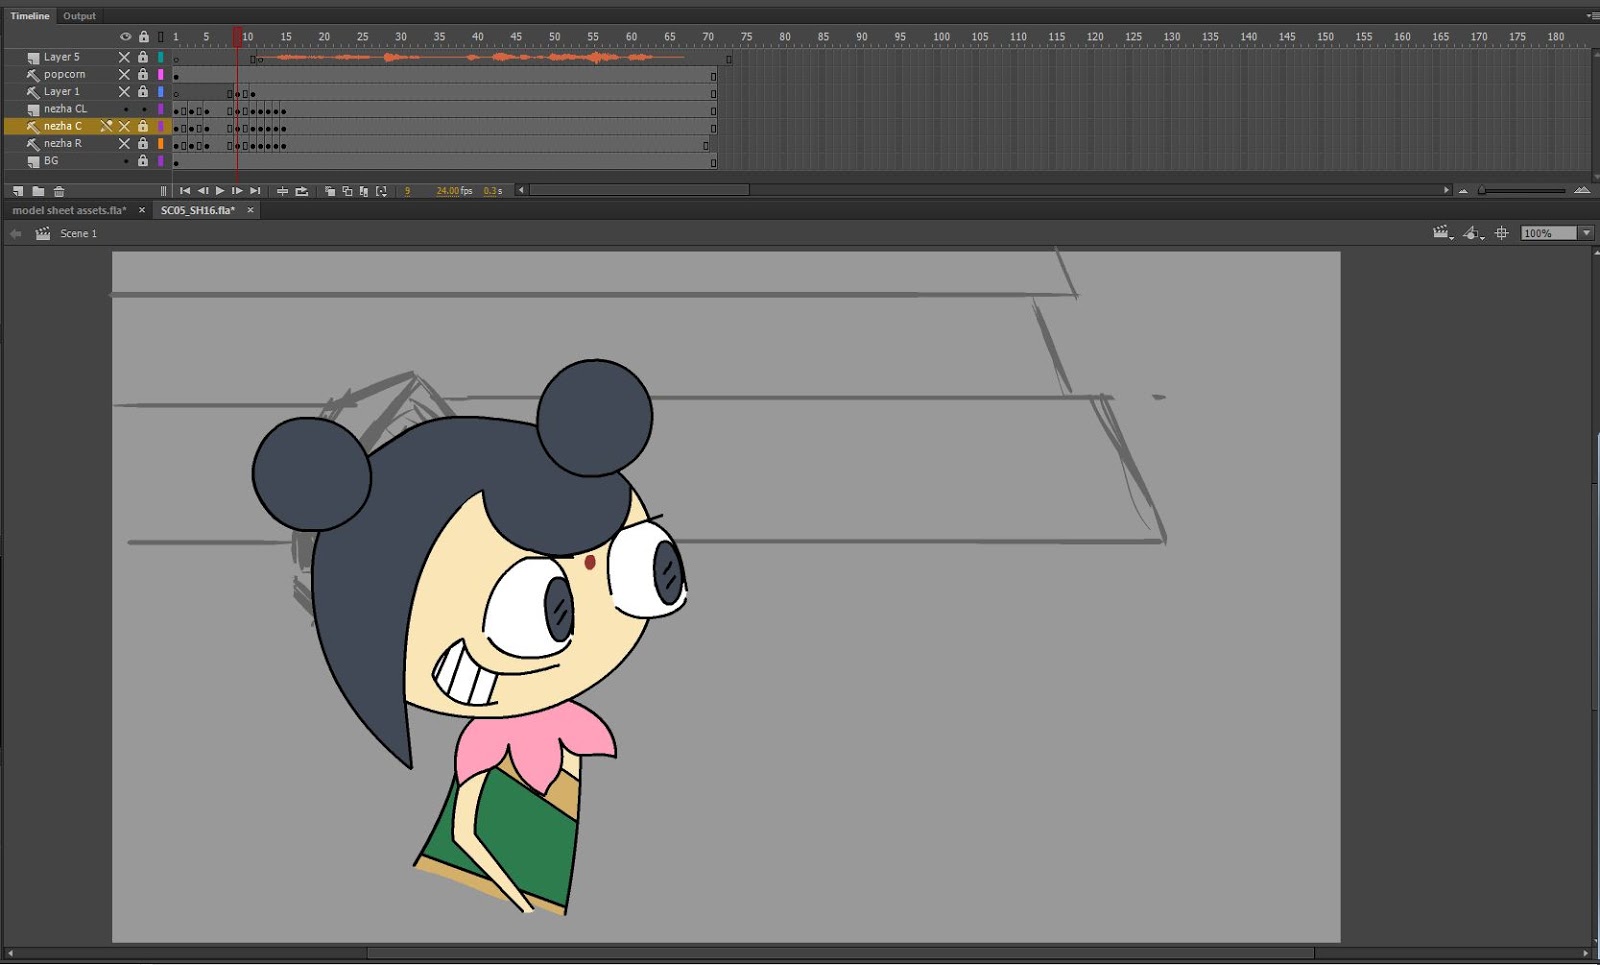This screenshot has width=1600, height=965.
Task: Unlock the nezha R layer
Action: click(x=143, y=143)
